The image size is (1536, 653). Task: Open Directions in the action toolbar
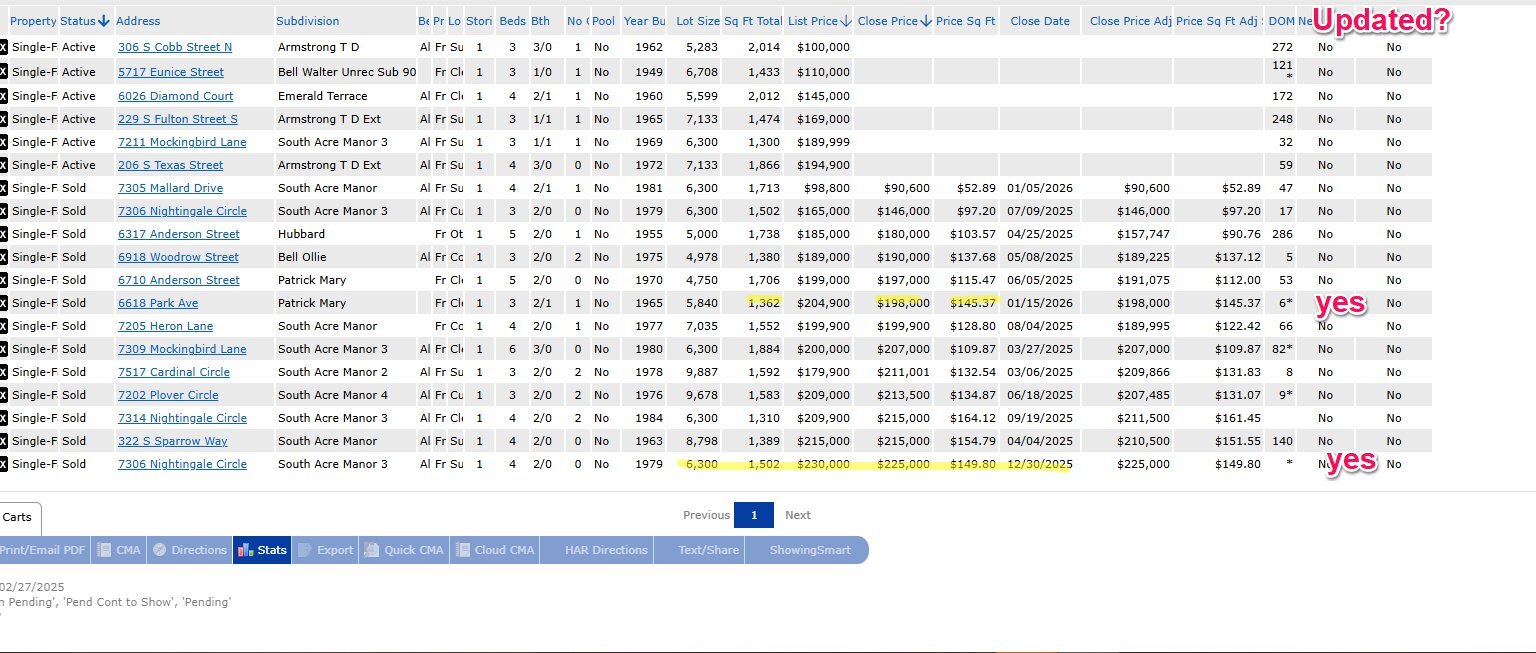point(189,550)
